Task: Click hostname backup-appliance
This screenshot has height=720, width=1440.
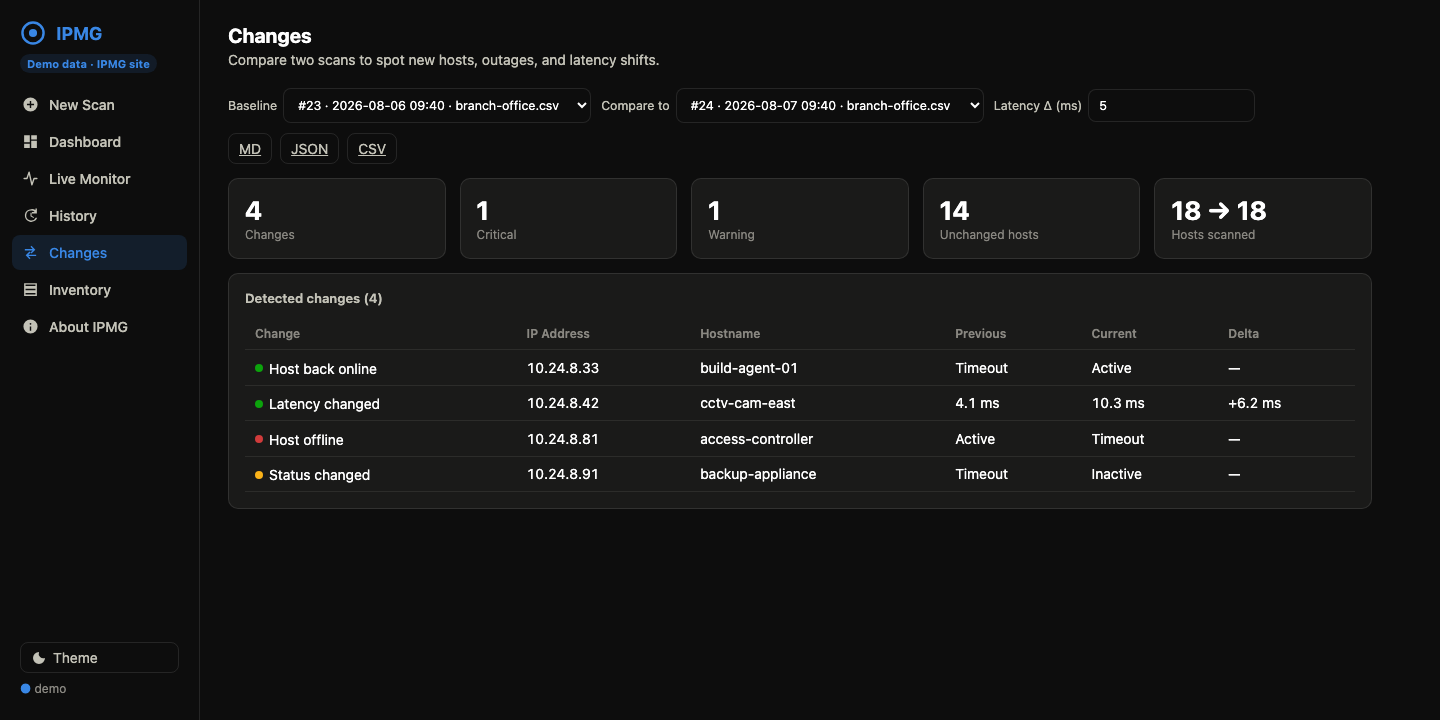Action: [x=758, y=474]
